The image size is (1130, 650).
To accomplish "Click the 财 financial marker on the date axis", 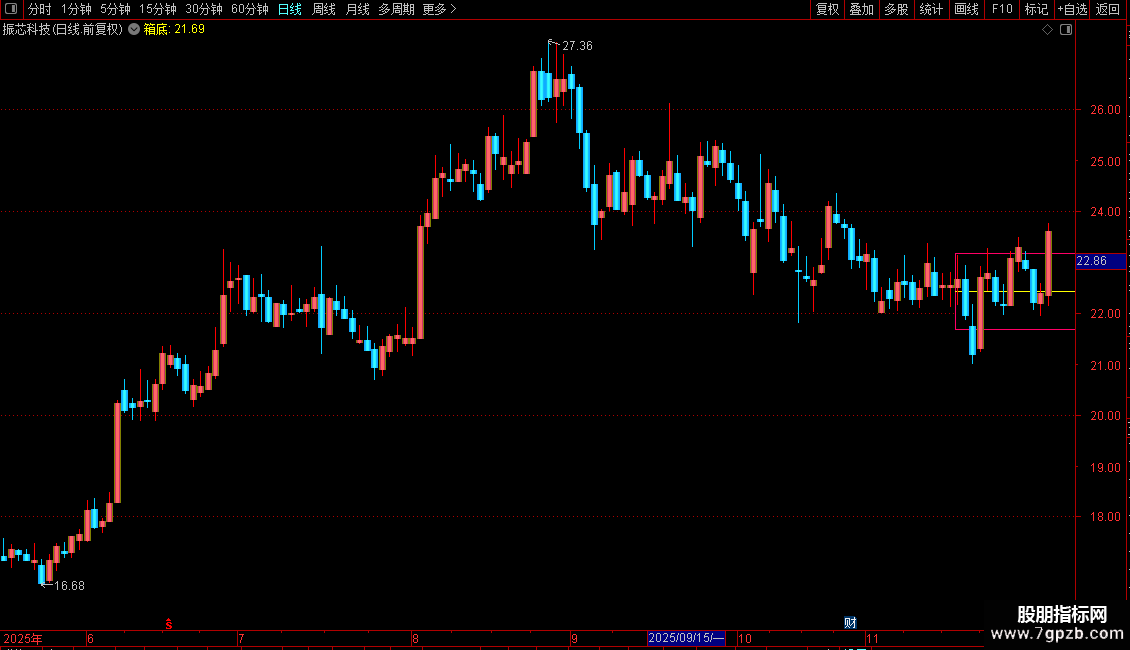I will 850,623.
